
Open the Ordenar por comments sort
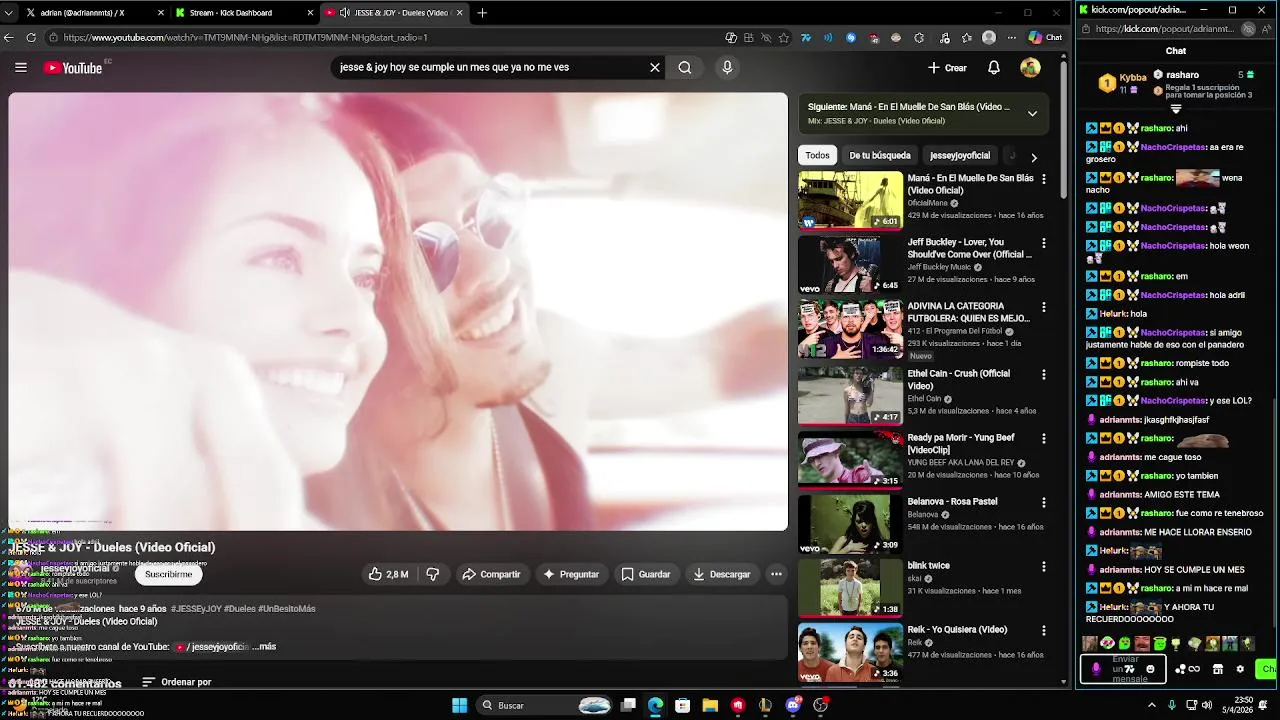[x=176, y=682]
